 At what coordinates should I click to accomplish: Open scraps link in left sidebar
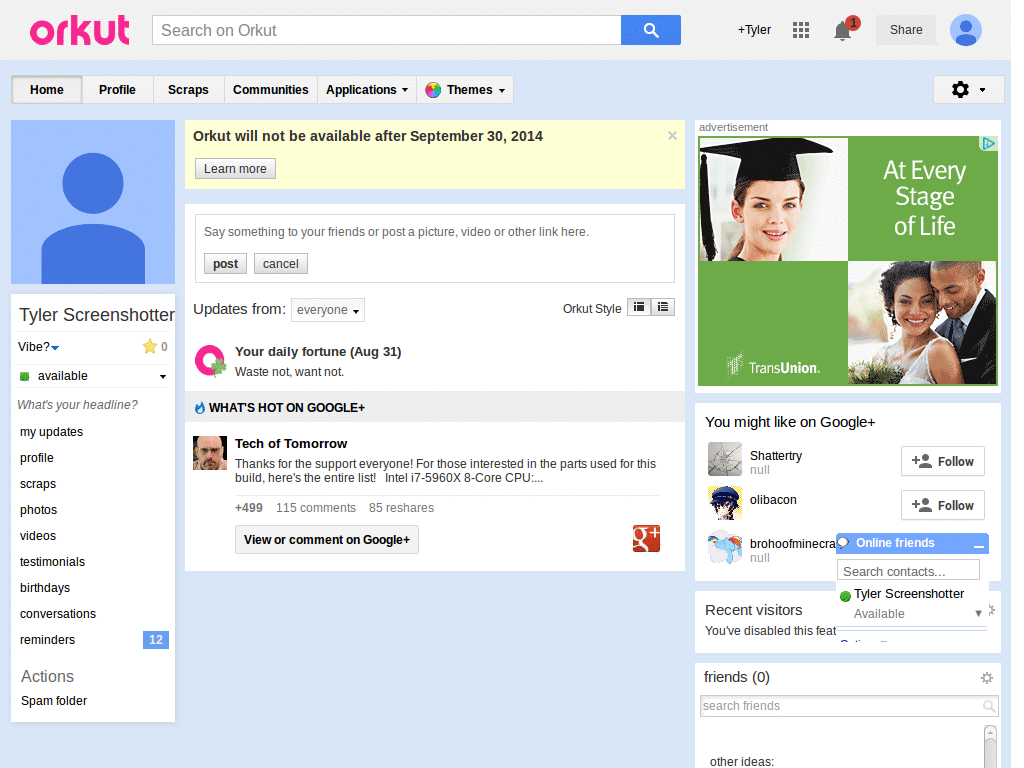[38, 484]
